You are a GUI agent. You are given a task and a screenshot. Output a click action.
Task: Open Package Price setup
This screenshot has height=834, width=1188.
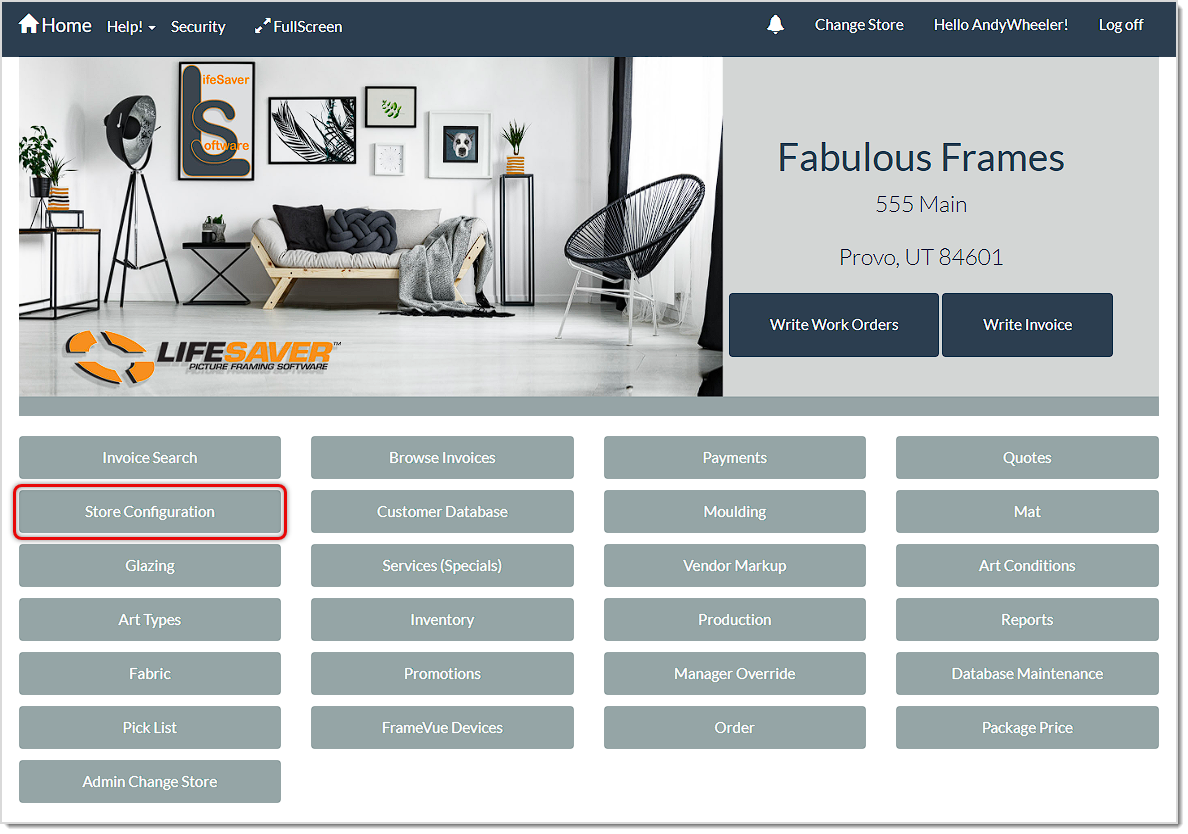(1027, 727)
